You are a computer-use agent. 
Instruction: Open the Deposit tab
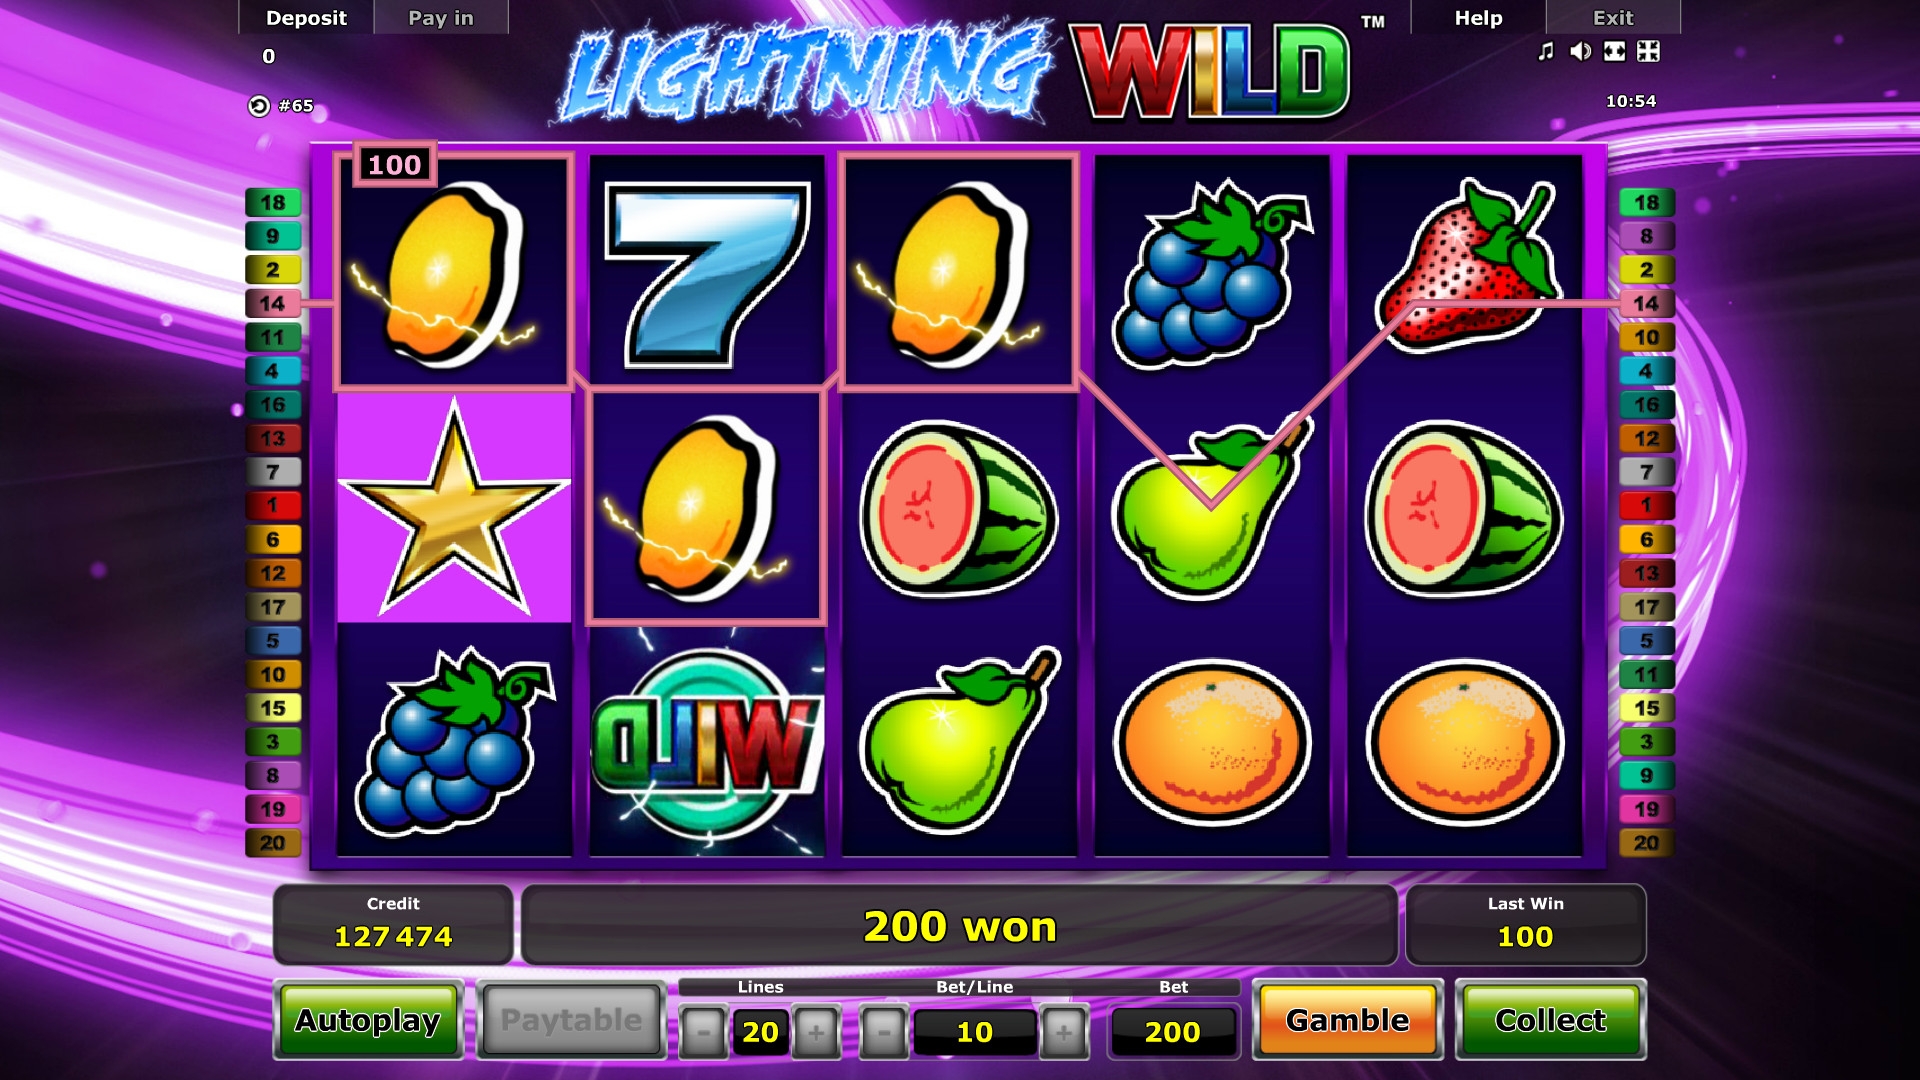[x=306, y=18]
